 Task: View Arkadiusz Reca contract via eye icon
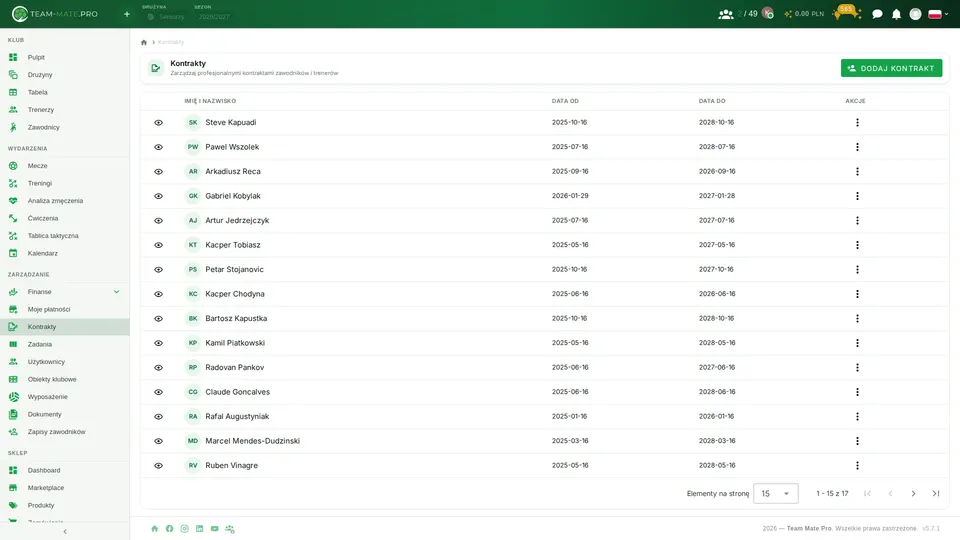(159, 171)
